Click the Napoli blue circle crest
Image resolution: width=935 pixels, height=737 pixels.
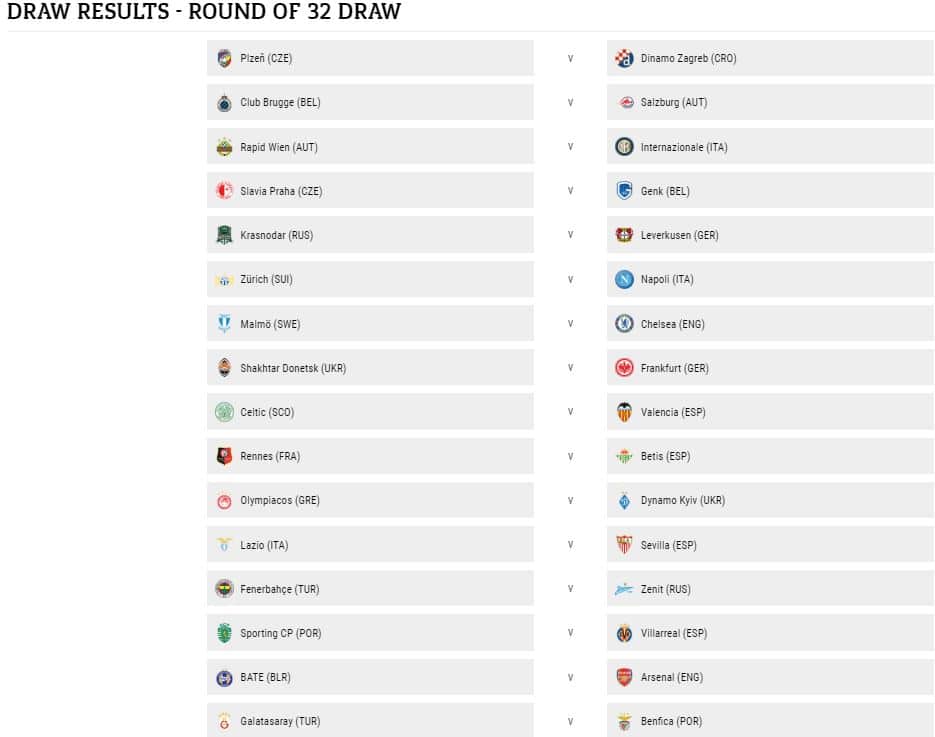pos(624,279)
